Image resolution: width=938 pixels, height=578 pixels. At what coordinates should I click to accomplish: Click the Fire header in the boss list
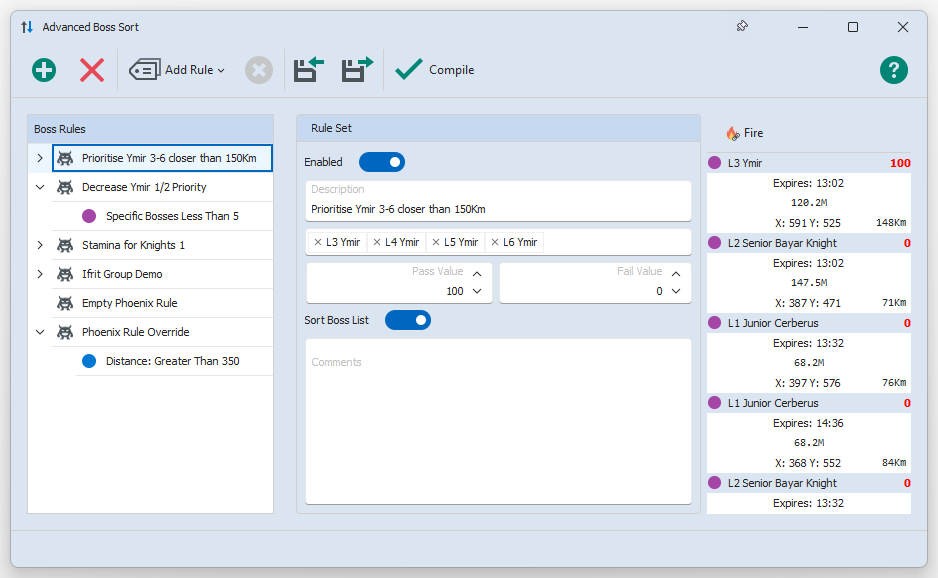click(x=753, y=133)
